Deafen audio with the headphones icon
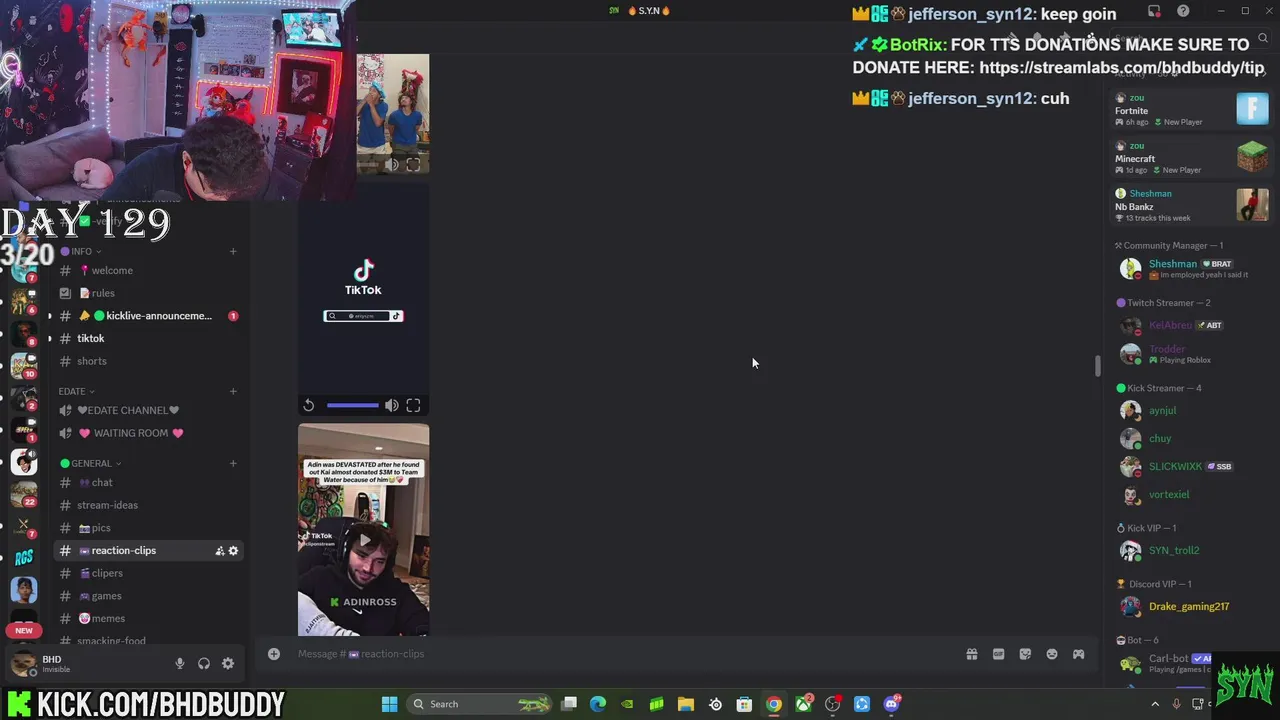The width and height of the screenshot is (1280, 720). pyautogui.click(x=204, y=663)
